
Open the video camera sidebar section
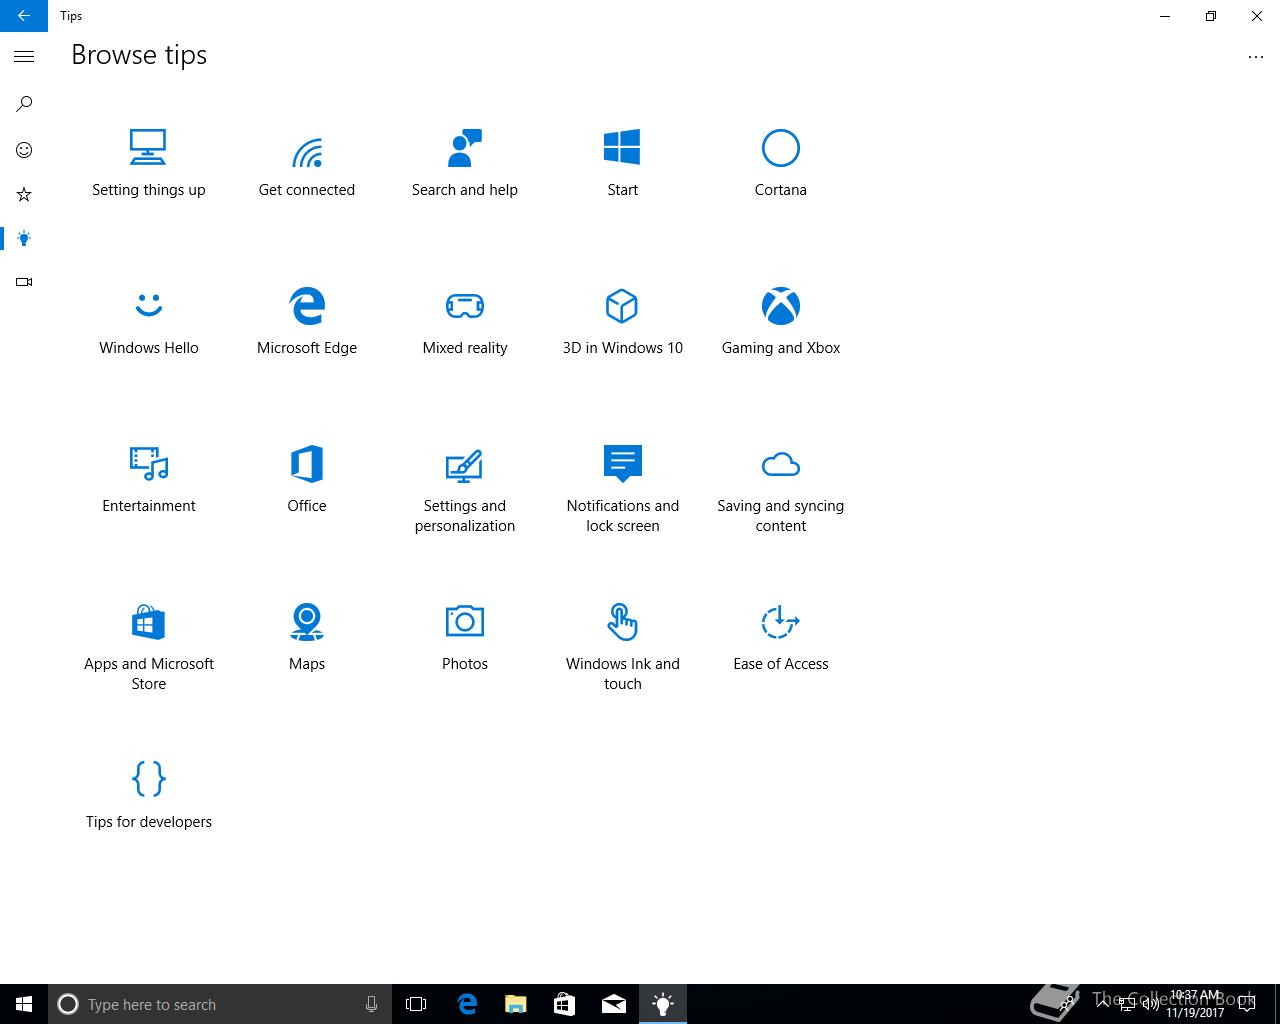click(x=24, y=282)
